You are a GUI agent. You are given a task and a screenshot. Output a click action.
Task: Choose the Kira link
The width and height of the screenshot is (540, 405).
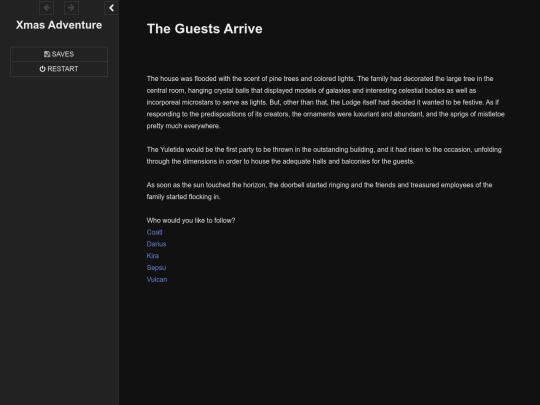153,256
